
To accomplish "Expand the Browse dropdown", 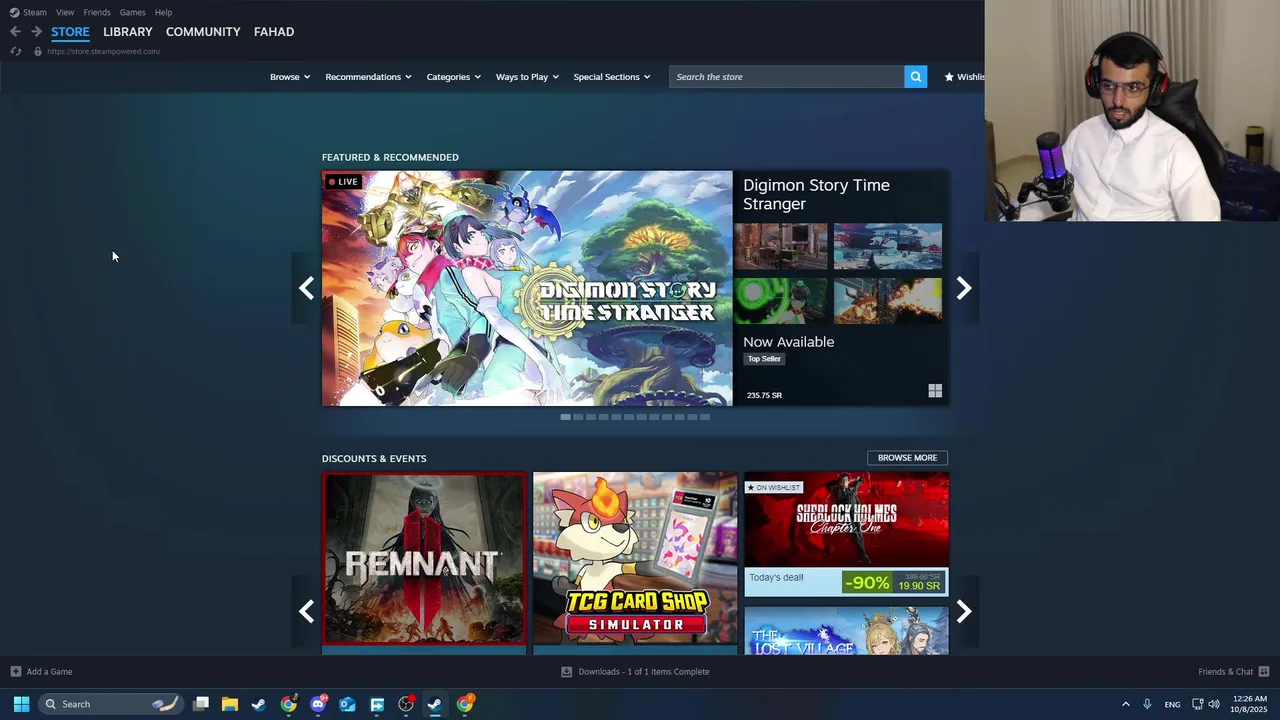I will tap(290, 77).
